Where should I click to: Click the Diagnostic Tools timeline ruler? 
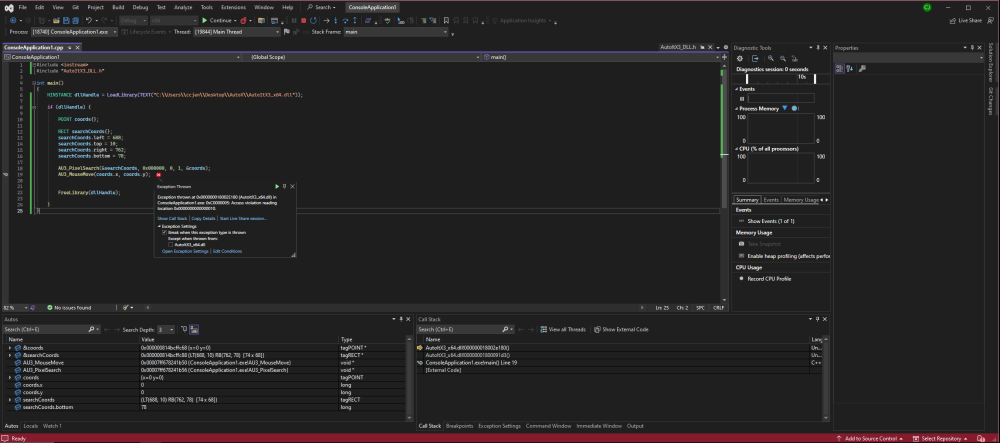[779, 78]
